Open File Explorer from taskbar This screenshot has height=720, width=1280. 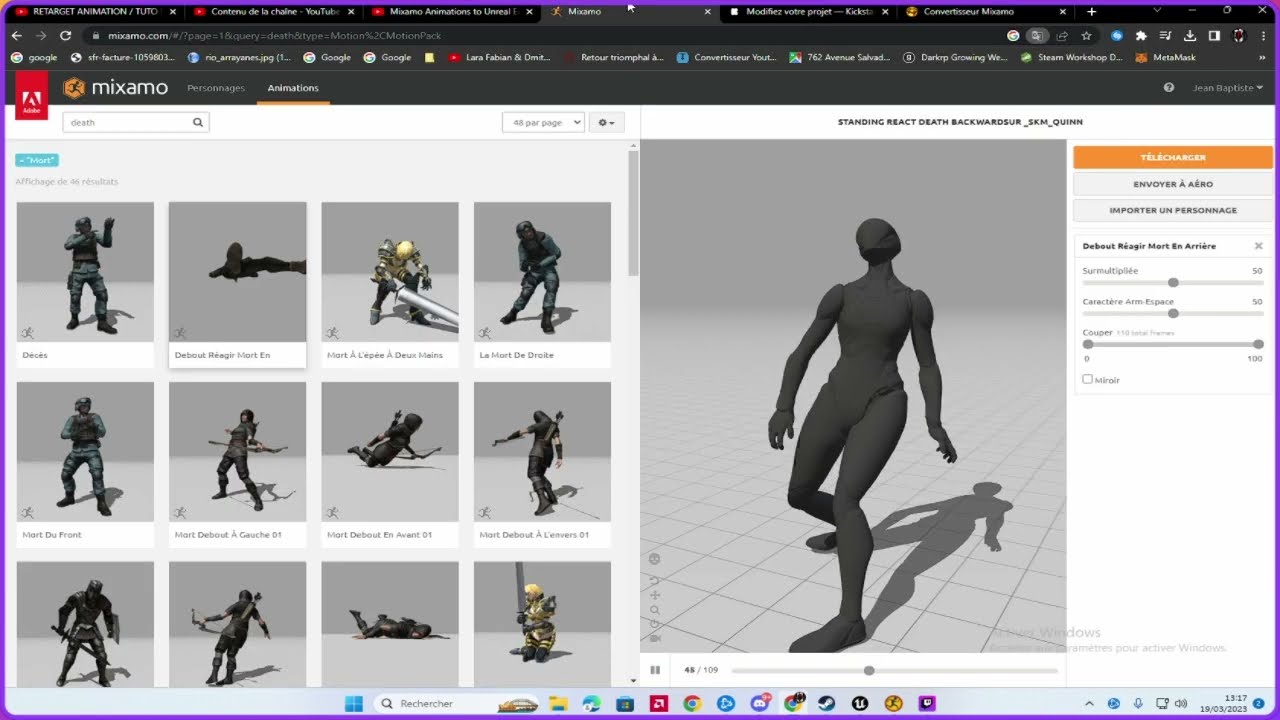pyautogui.click(x=558, y=703)
